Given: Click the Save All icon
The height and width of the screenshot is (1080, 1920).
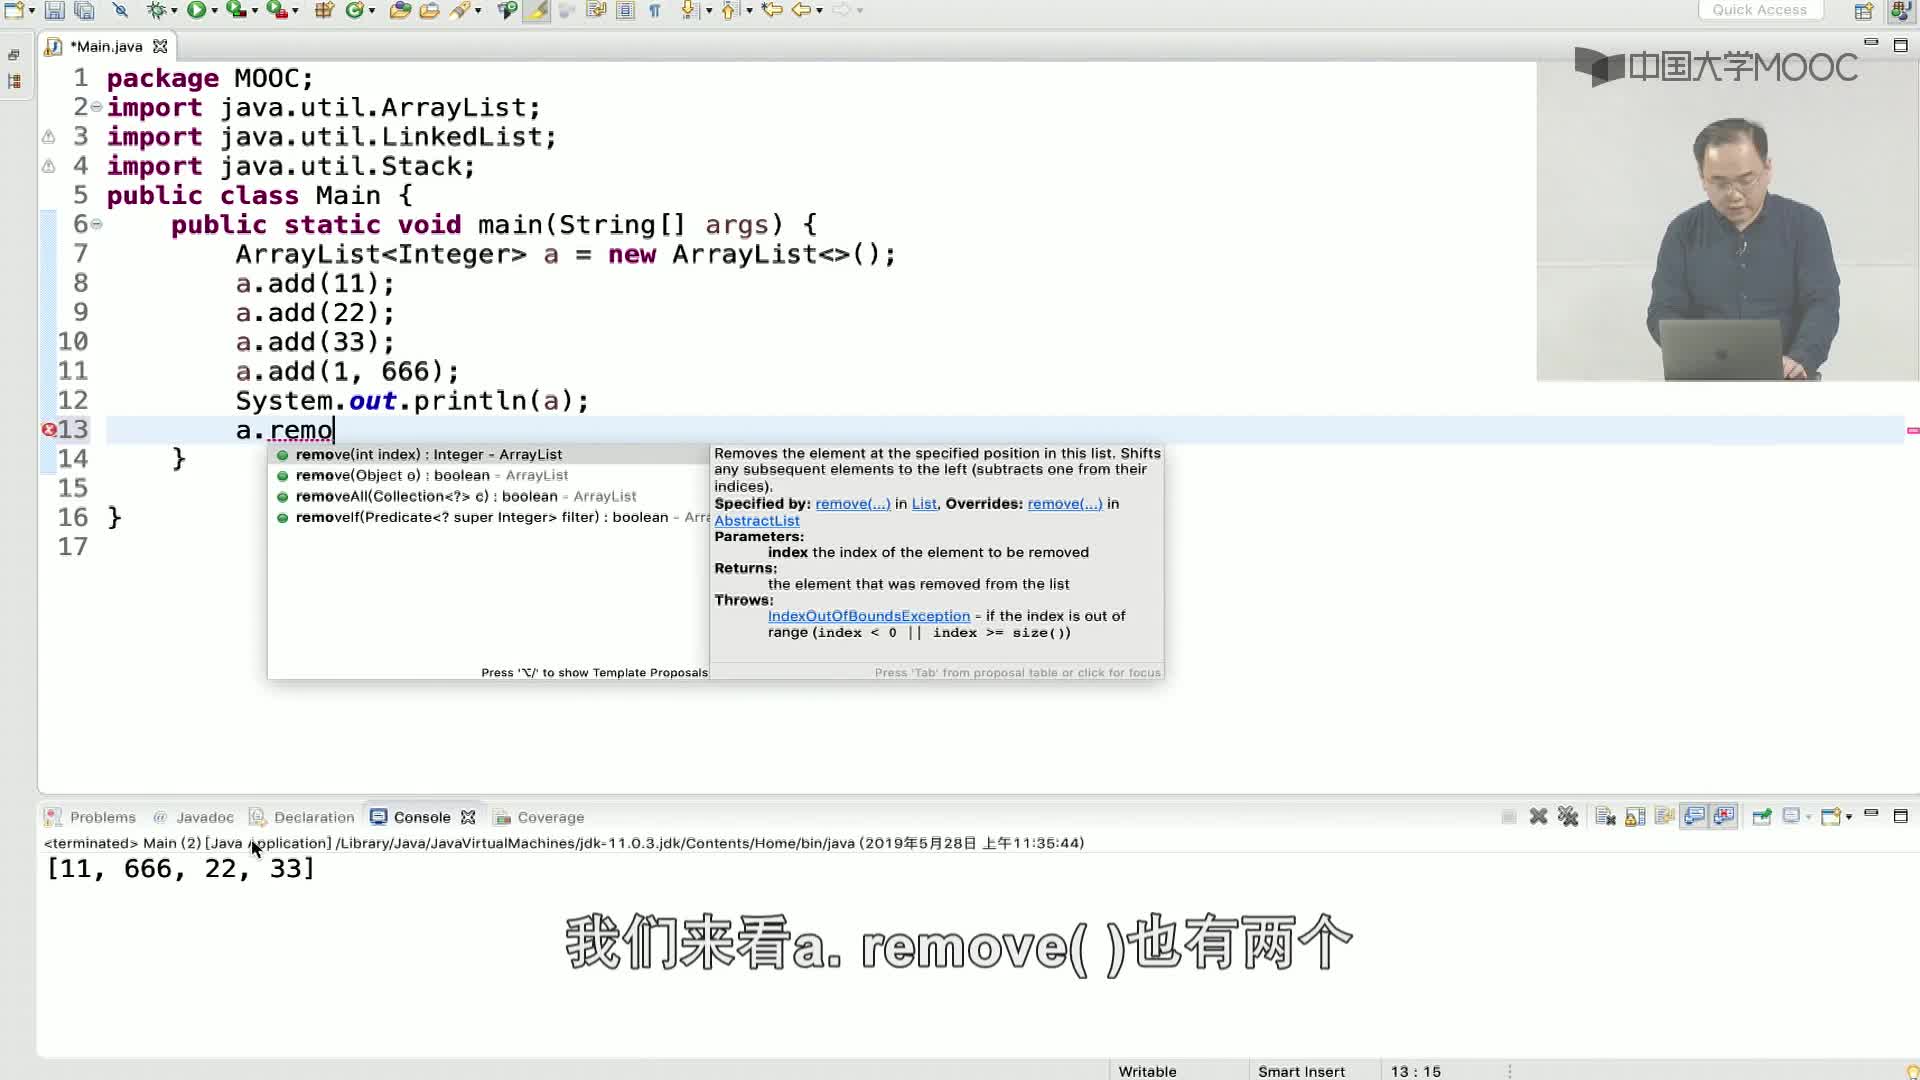Looking at the screenshot, I should [85, 10].
